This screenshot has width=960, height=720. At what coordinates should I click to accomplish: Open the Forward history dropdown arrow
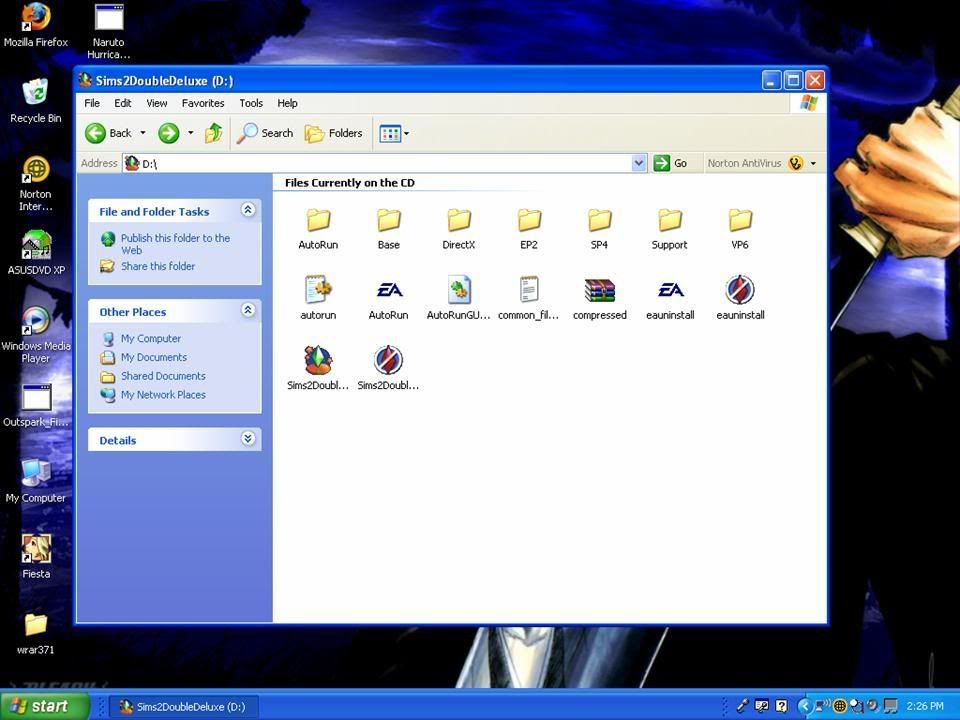point(190,133)
